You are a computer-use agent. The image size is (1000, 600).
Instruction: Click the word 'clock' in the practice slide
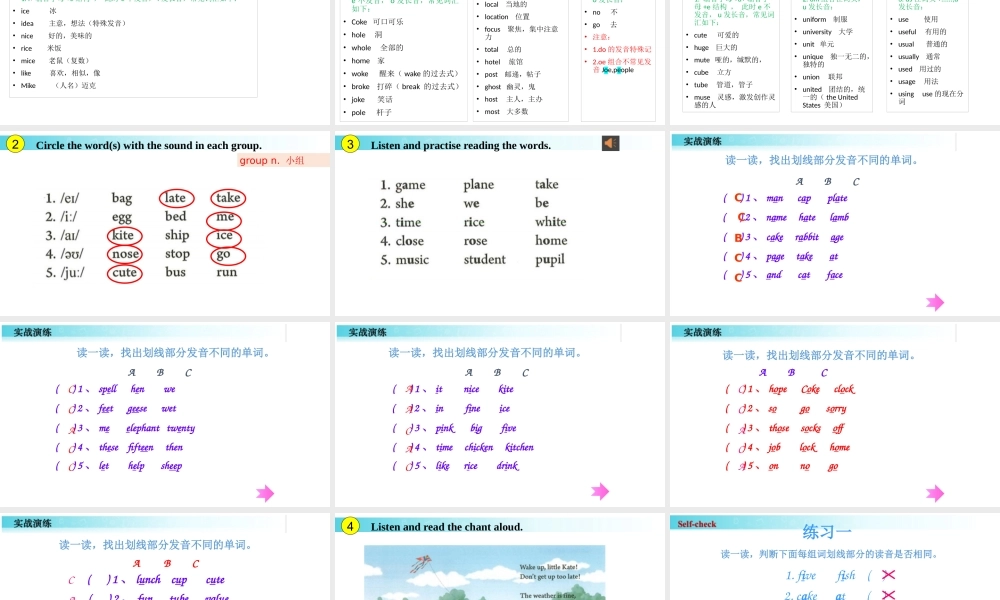(844, 390)
